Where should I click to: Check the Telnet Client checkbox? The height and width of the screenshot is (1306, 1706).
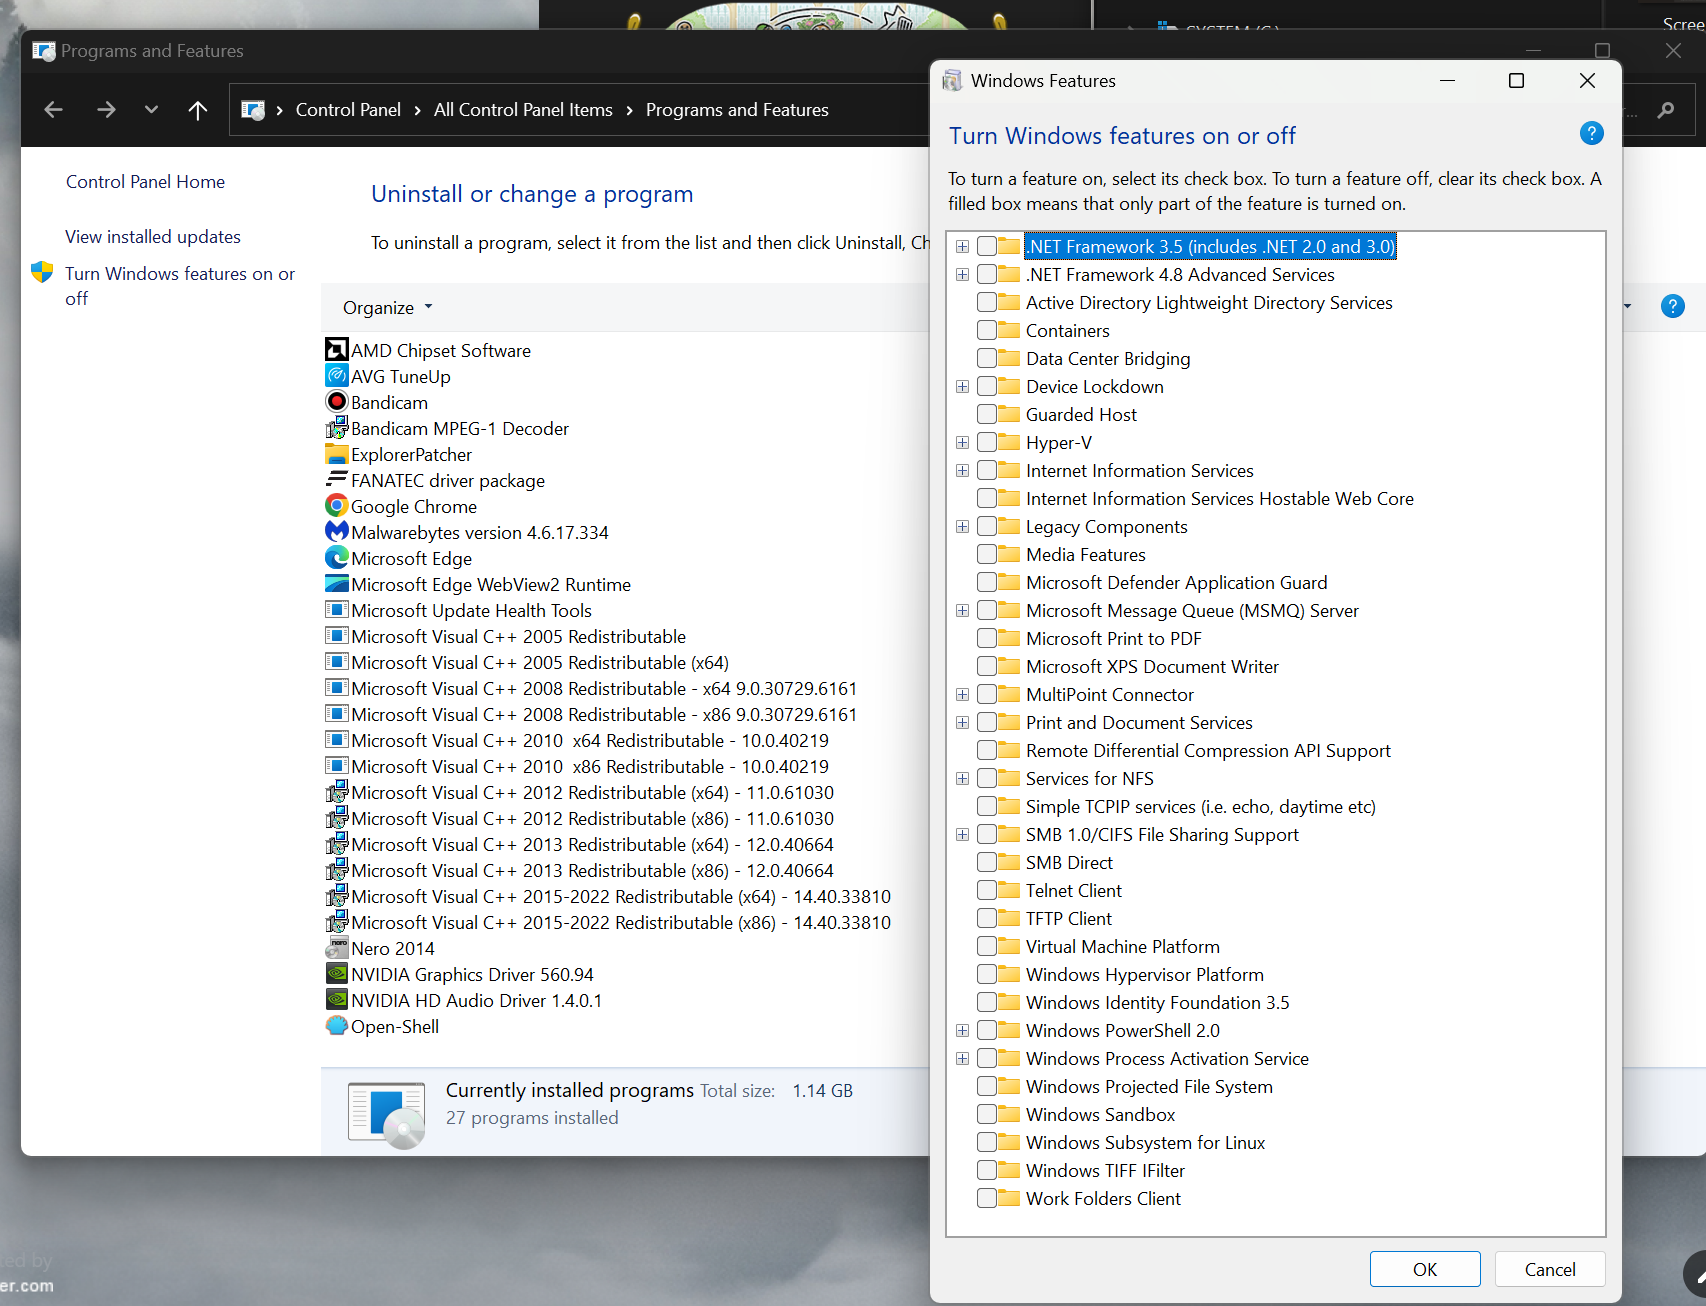[x=986, y=890]
